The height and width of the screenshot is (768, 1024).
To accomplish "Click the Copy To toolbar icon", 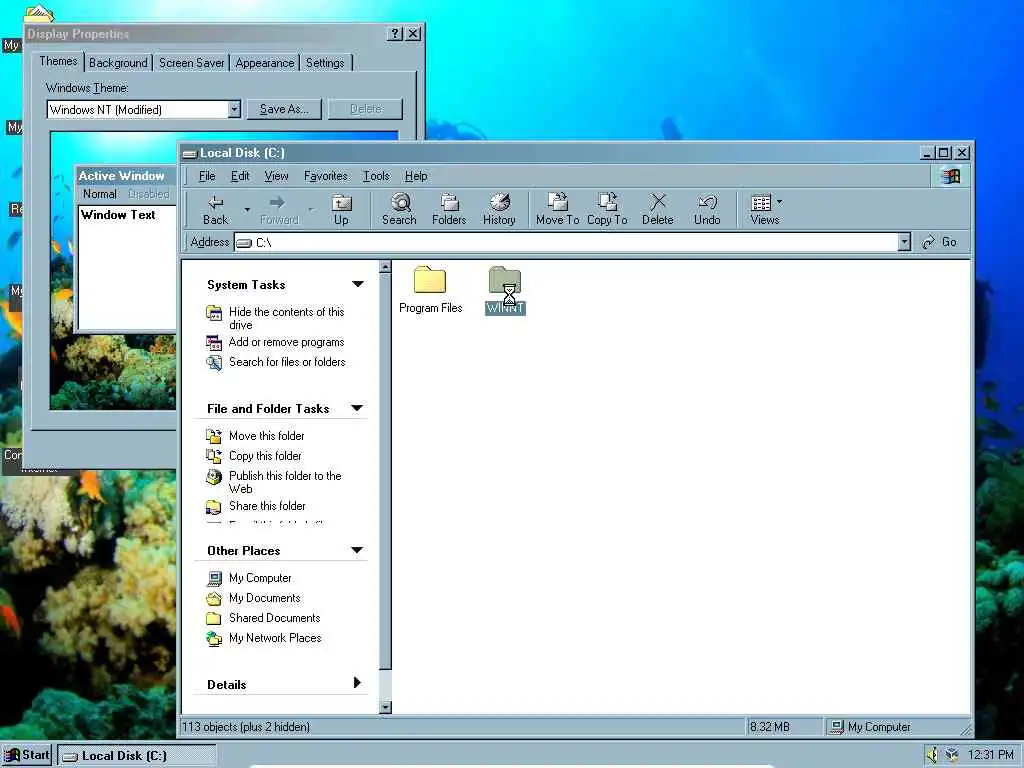I will click(607, 210).
